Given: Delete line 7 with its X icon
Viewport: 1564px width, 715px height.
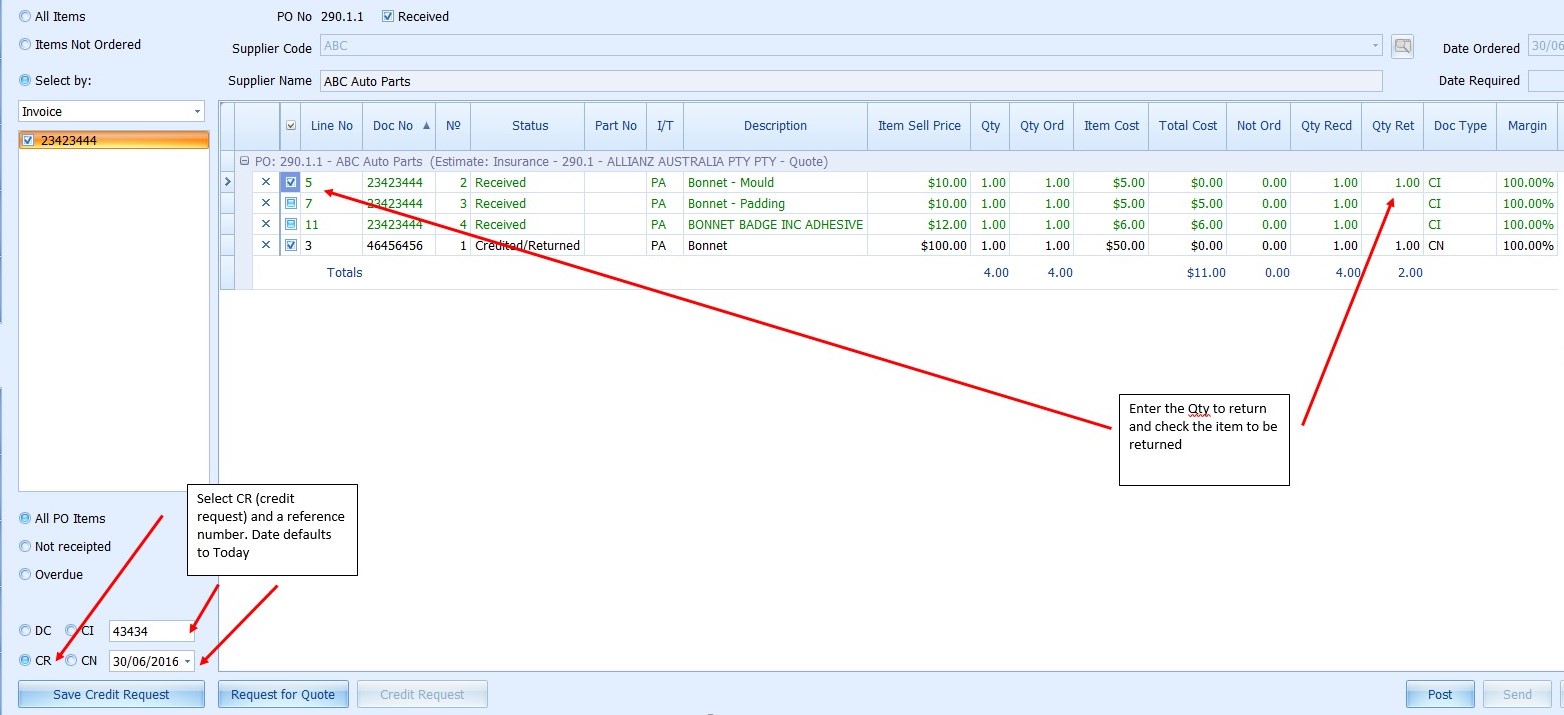Looking at the screenshot, I should pos(266,203).
